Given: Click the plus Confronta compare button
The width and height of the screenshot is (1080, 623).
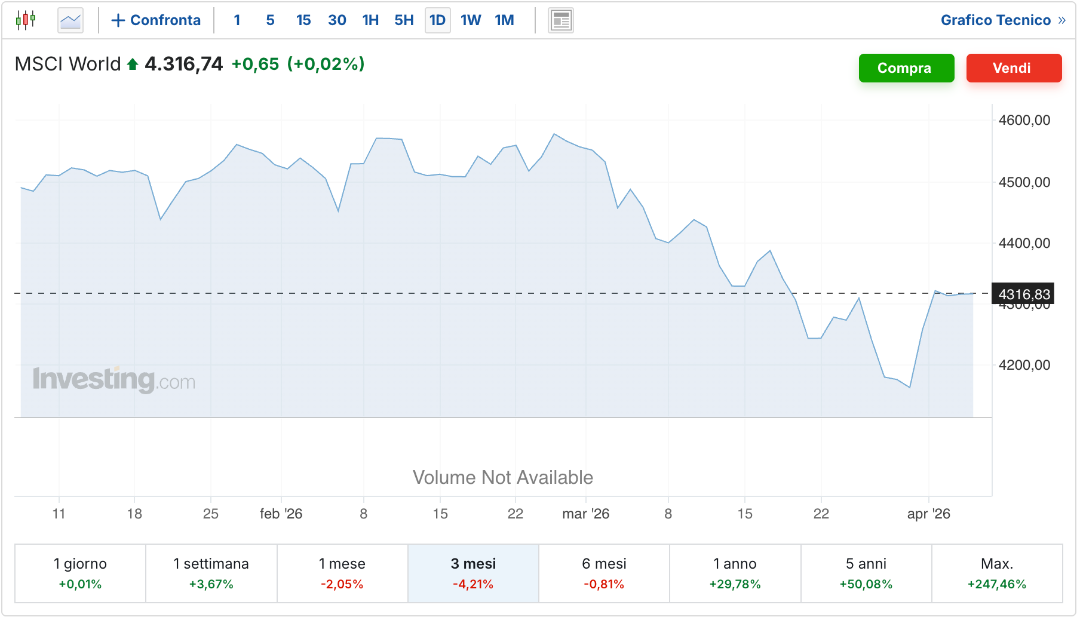Looking at the screenshot, I should [156, 20].
